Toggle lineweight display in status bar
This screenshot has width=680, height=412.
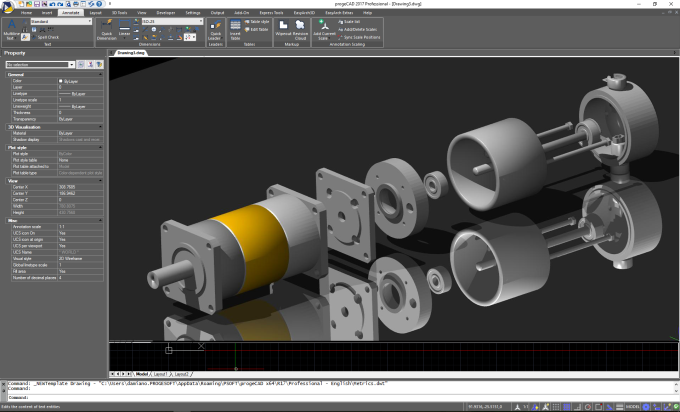click(x=620, y=407)
